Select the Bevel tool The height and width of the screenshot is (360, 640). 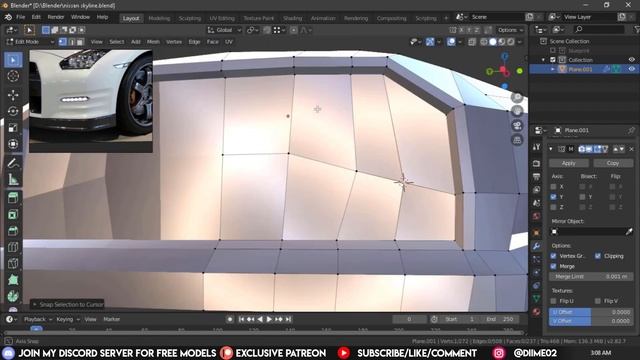[x=13, y=231]
